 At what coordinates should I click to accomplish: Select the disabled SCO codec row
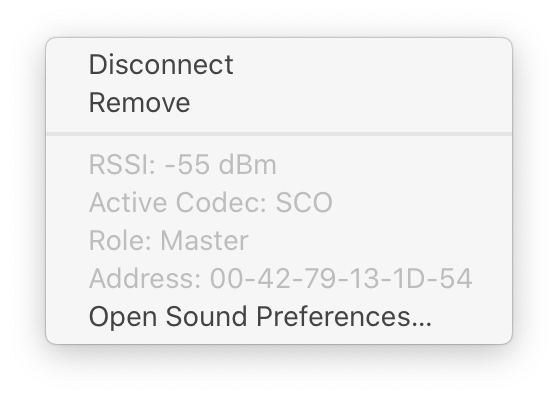coord(279,203)
